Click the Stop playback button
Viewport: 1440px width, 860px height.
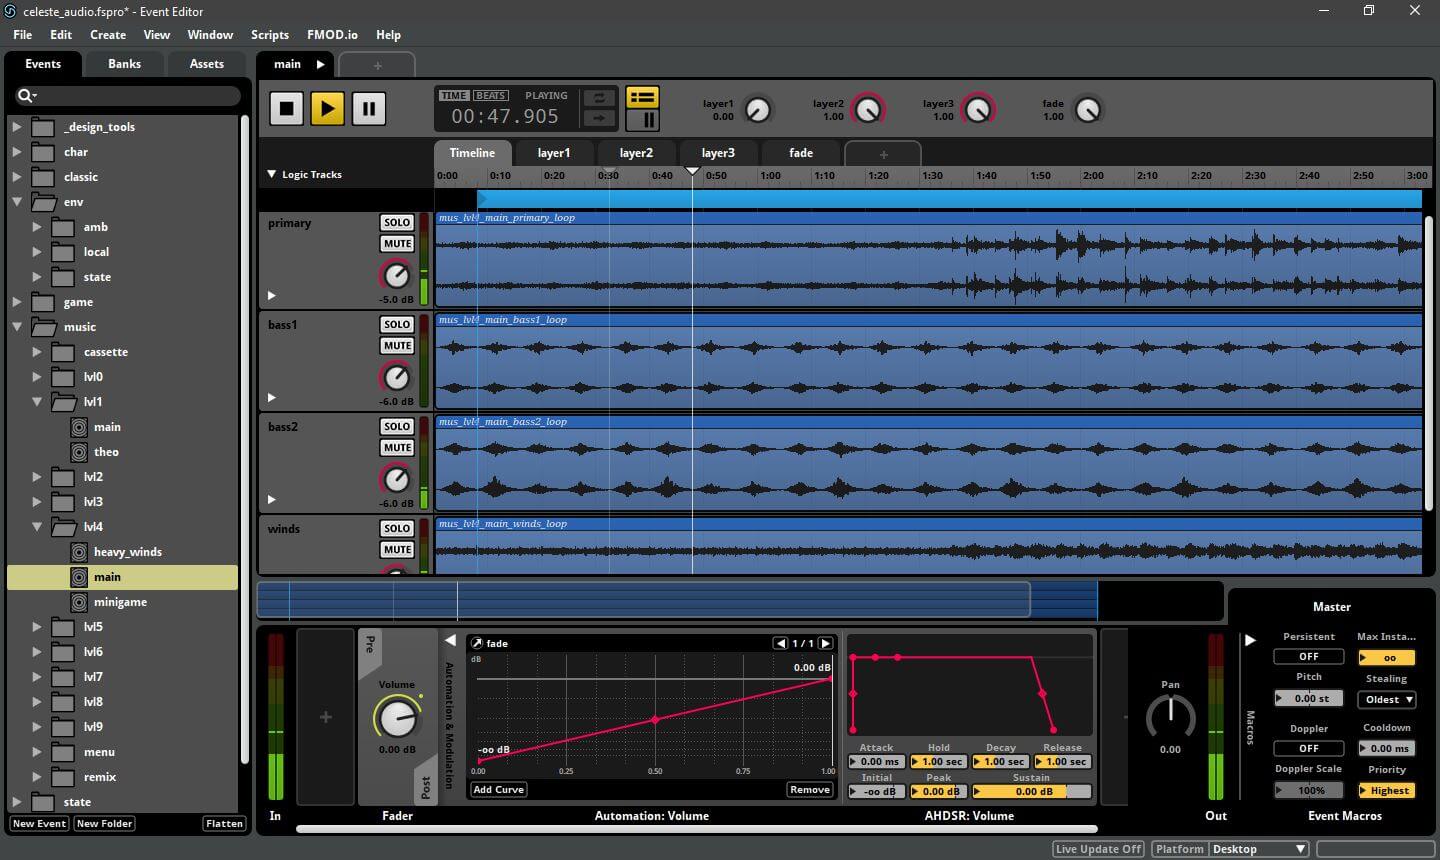(287, 108)
